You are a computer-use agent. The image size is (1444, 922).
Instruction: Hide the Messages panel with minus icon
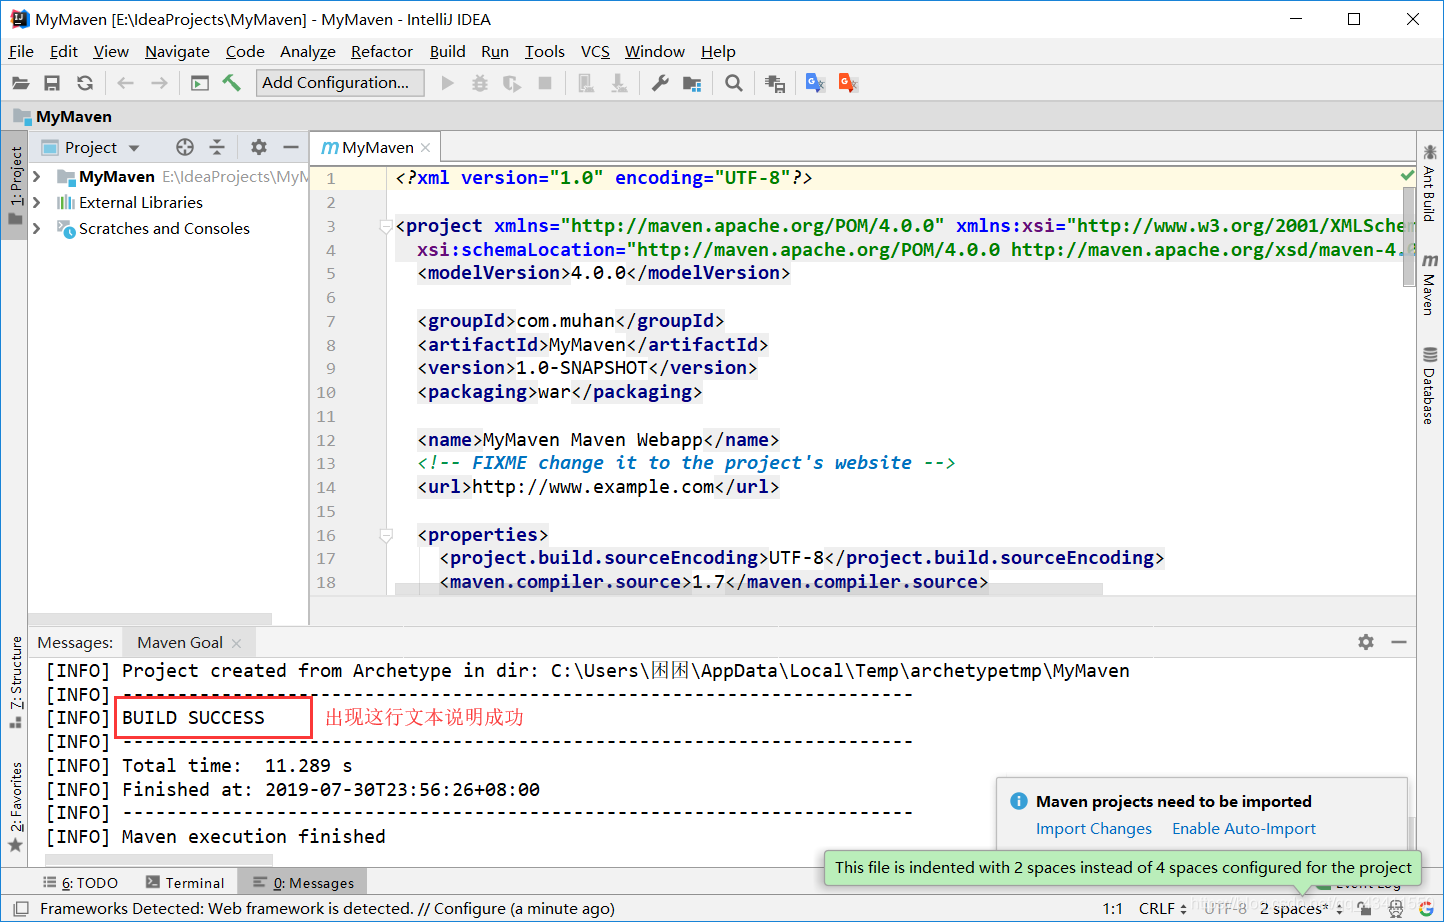[1399, 642]
